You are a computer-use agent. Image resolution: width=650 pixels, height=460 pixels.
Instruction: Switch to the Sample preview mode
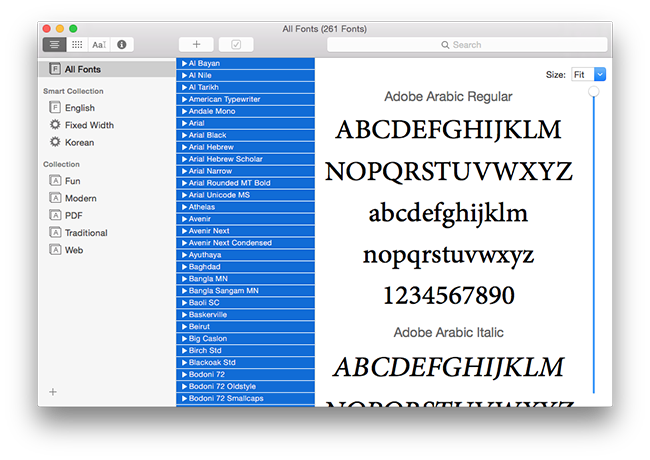(x=55, y=45)
